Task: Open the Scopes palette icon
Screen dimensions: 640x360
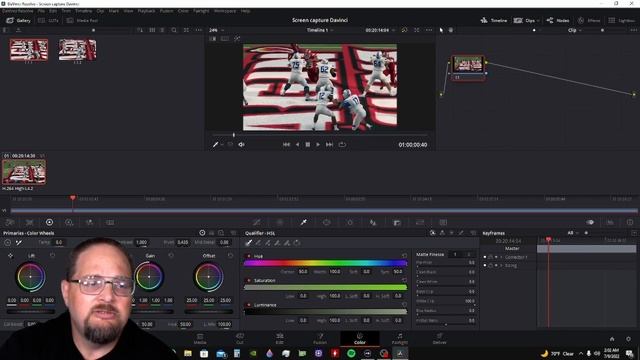Action: pos(610,222)
